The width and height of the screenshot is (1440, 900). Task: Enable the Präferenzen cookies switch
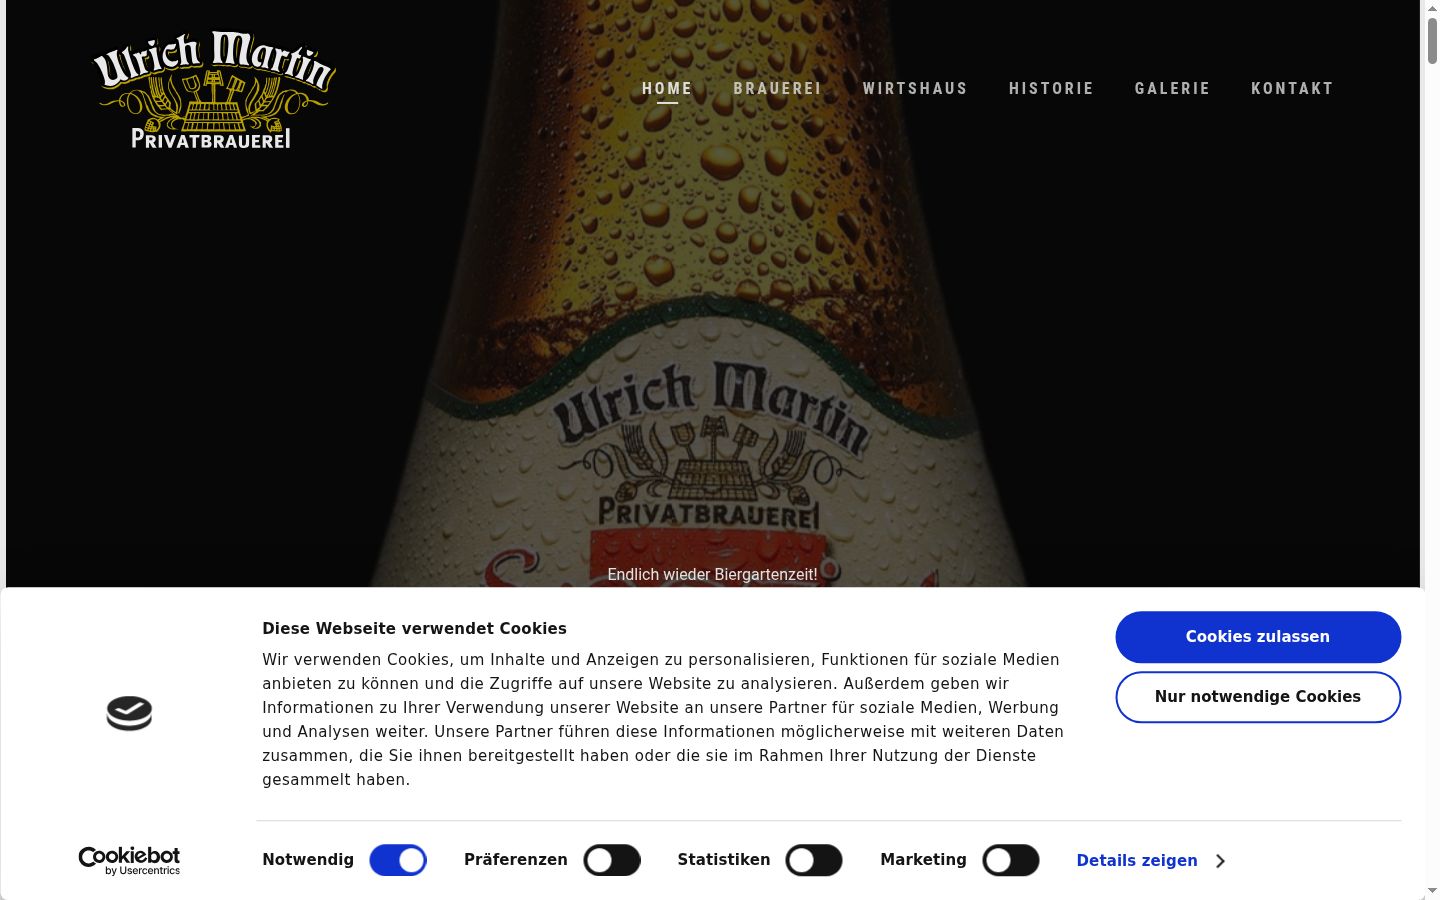coord(612,860)
